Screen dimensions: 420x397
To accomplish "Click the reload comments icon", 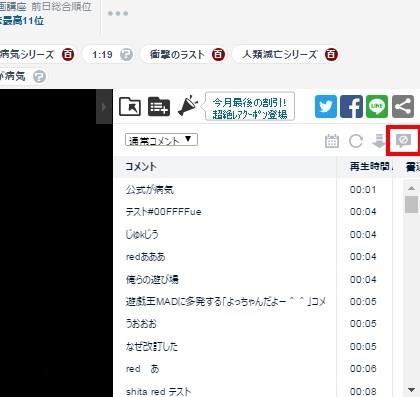I will [x=356, y=141].
